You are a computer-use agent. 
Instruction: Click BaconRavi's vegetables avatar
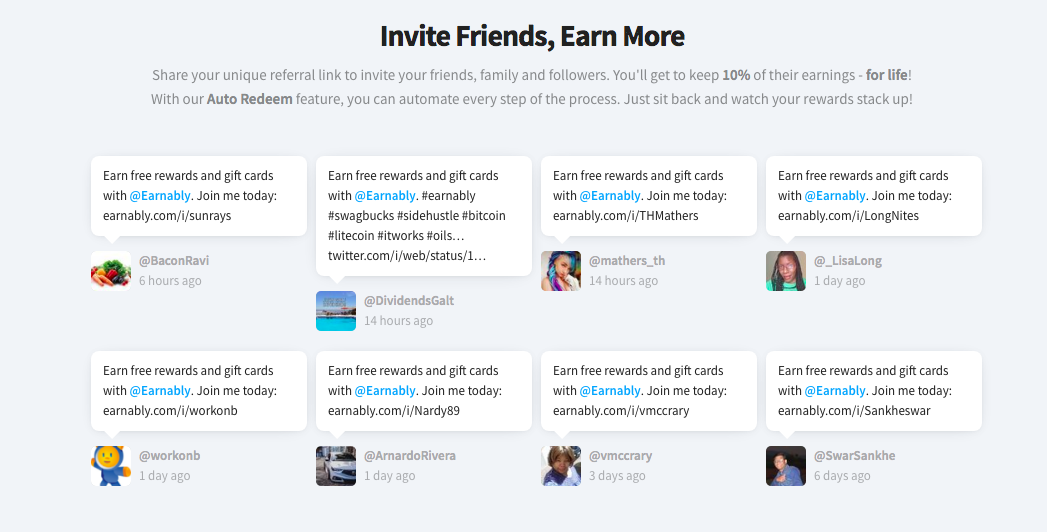tap(111, 271)
